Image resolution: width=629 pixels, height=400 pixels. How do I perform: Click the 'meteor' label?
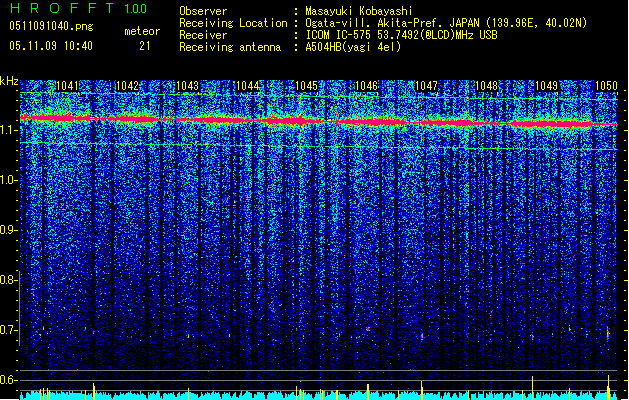[142, 31]
